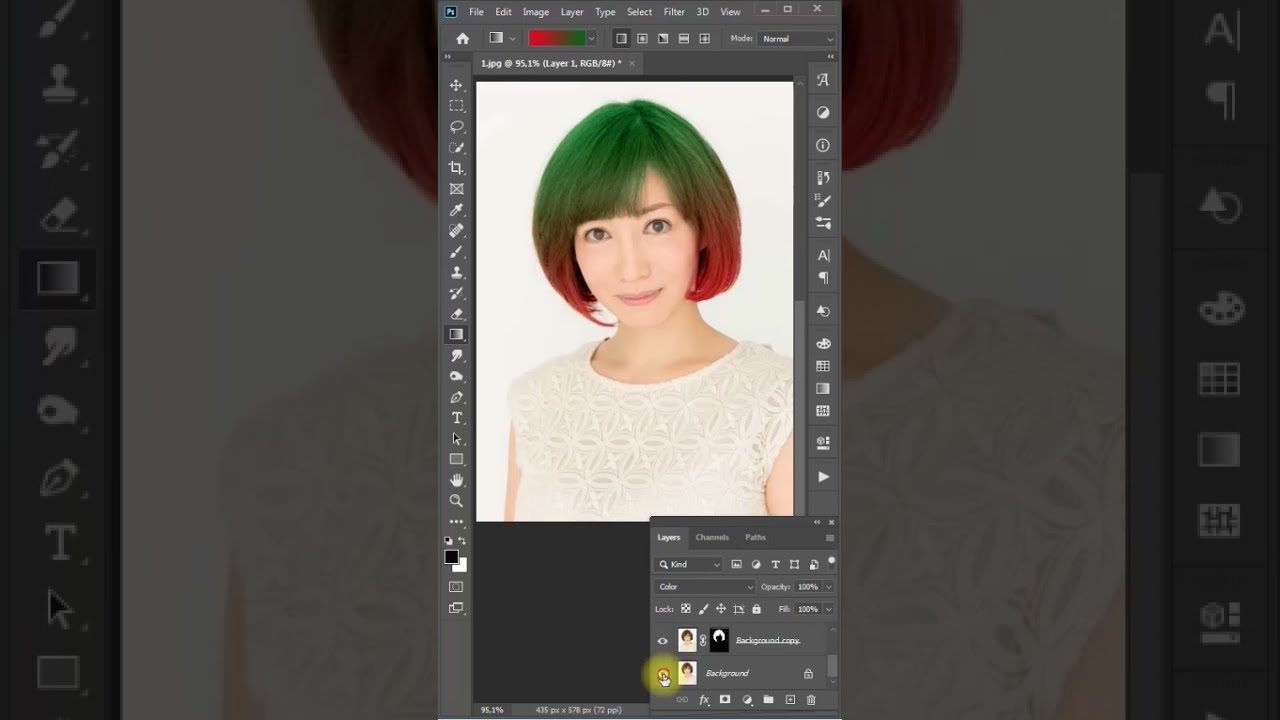
Task: Toggle lock transparent pixels
Action: click(686, 609)
